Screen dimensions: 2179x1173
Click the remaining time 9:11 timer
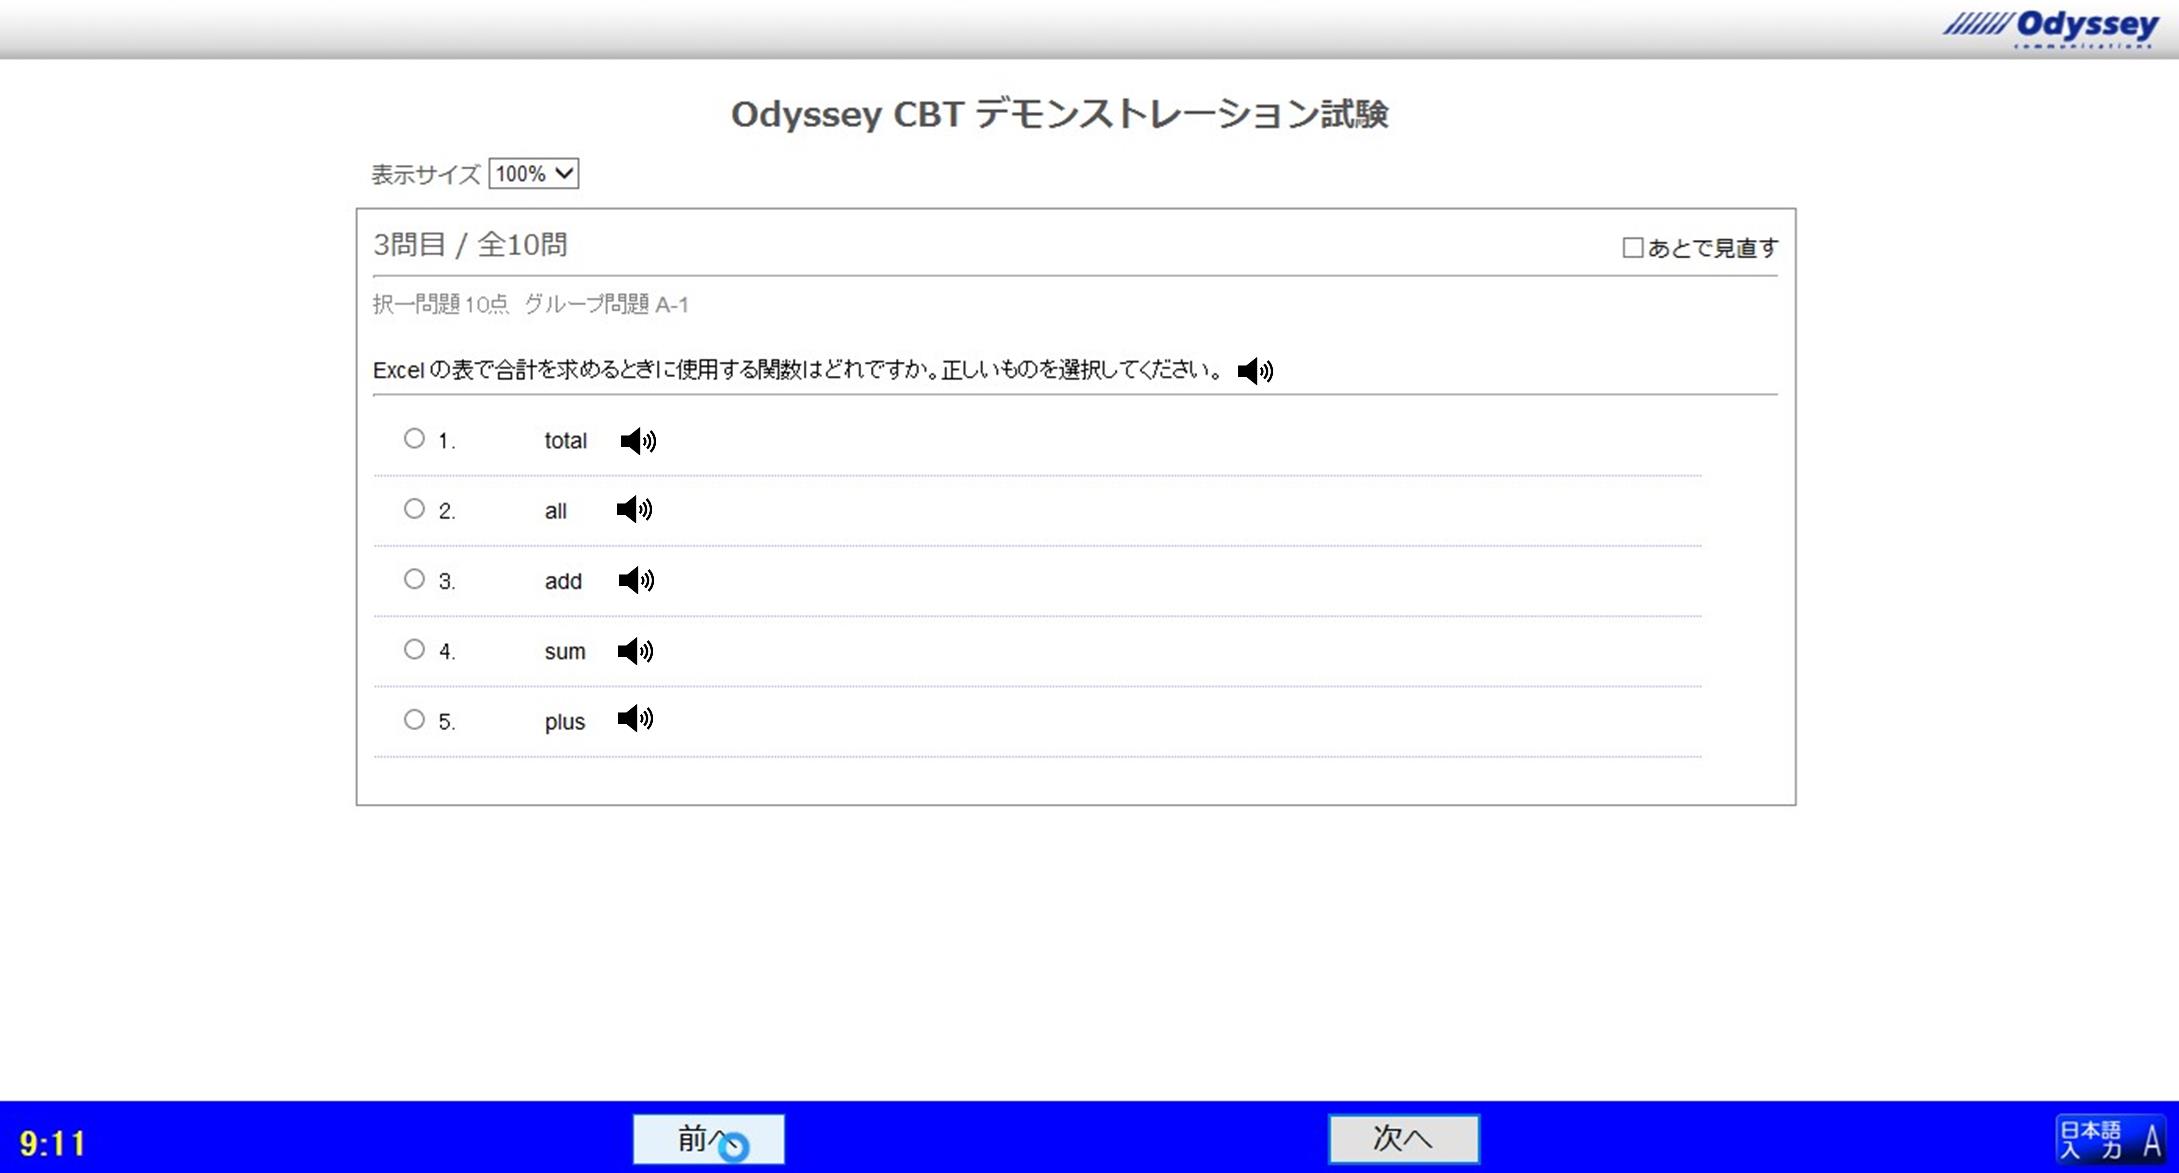coord(53,1143)
